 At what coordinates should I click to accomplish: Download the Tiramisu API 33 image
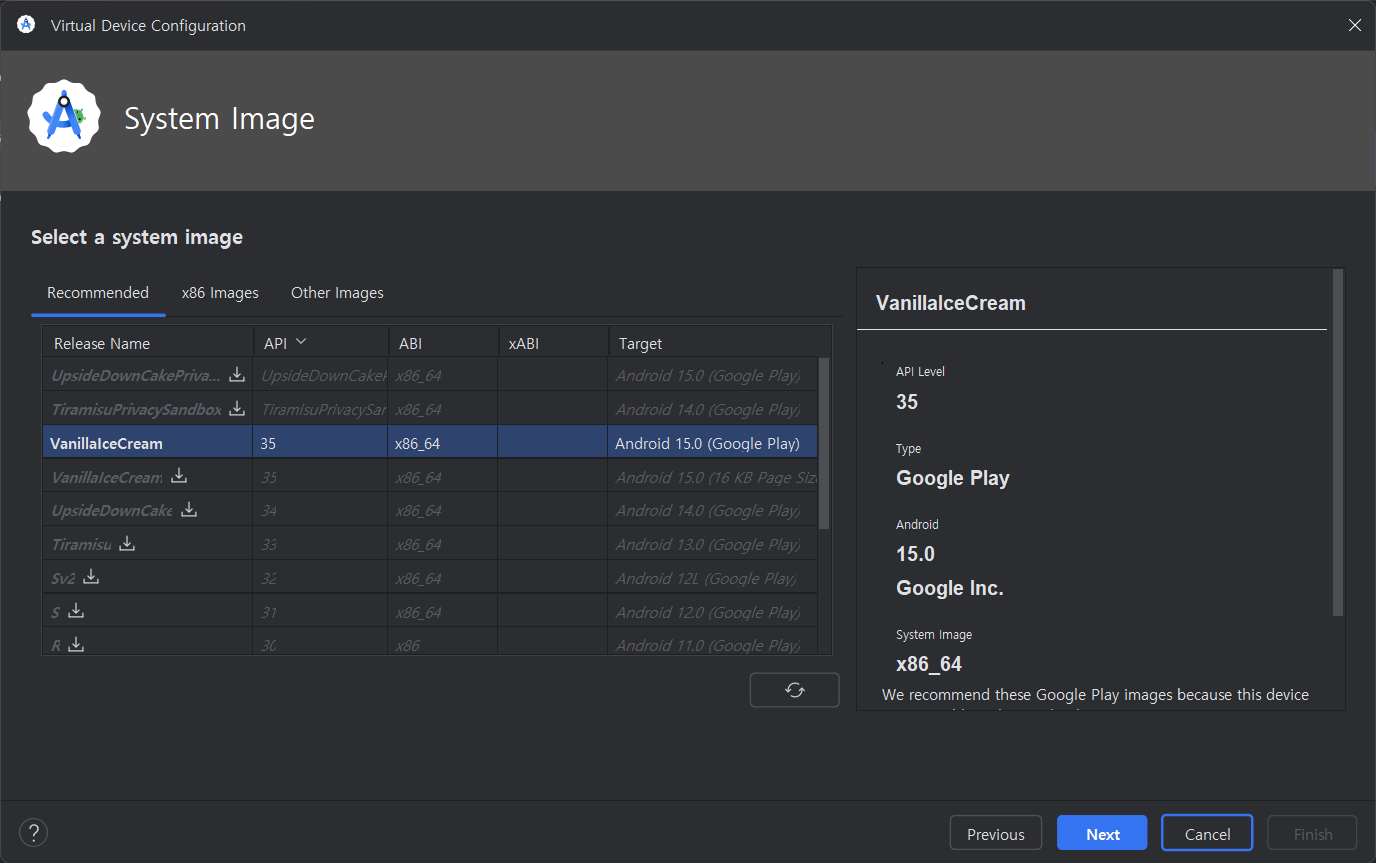point(127,544)
